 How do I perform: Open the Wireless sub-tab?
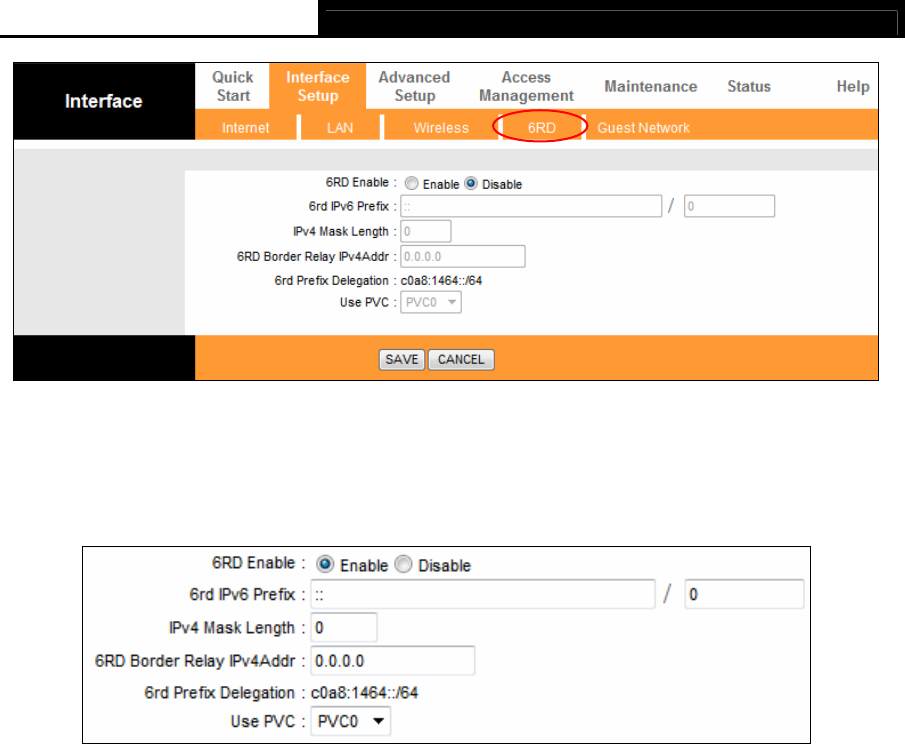(441, 128)
